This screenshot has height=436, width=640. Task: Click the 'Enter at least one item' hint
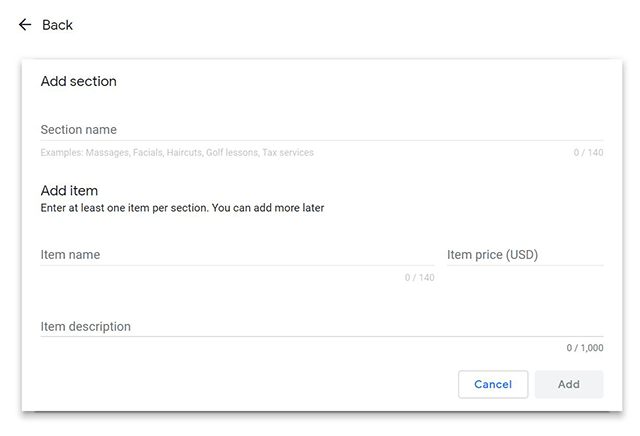182,208
